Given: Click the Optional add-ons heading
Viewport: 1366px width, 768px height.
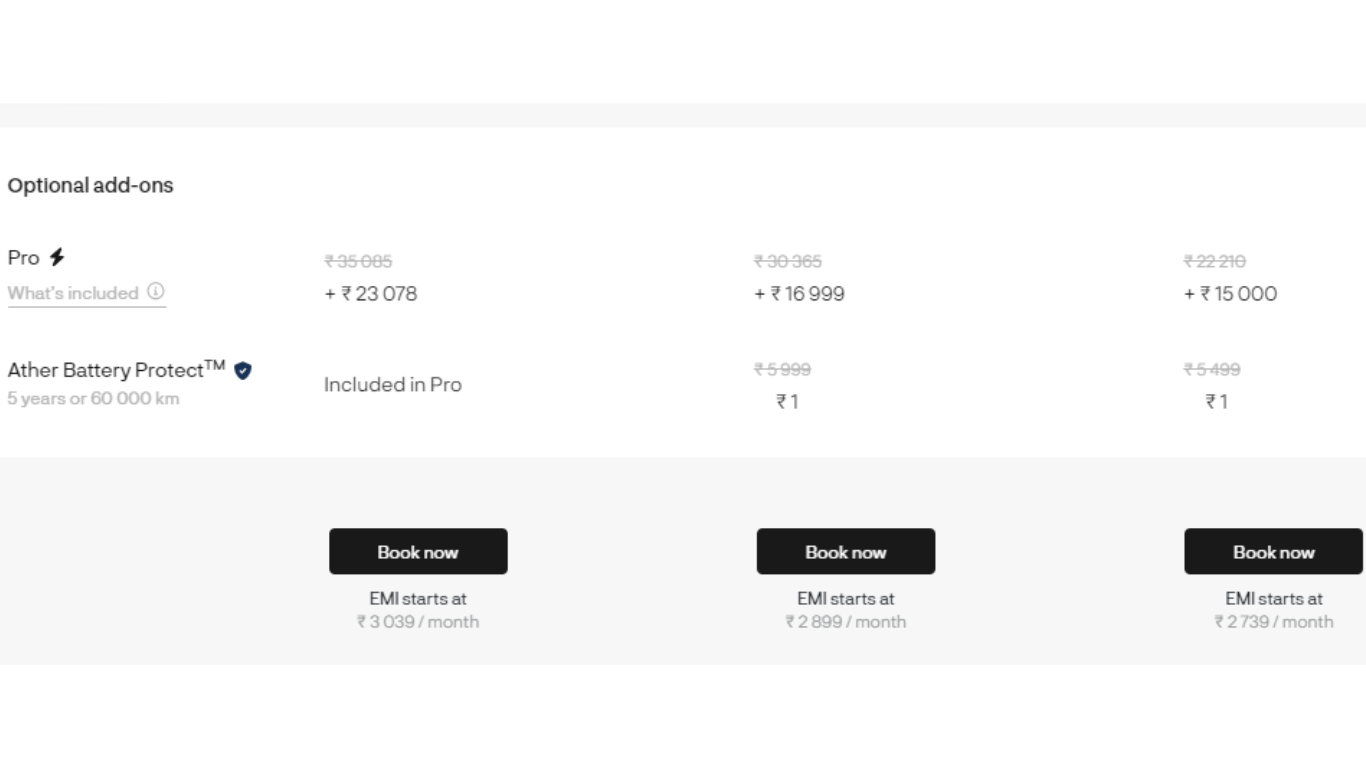Looking at the screenshot, I should tap(90, 186).
